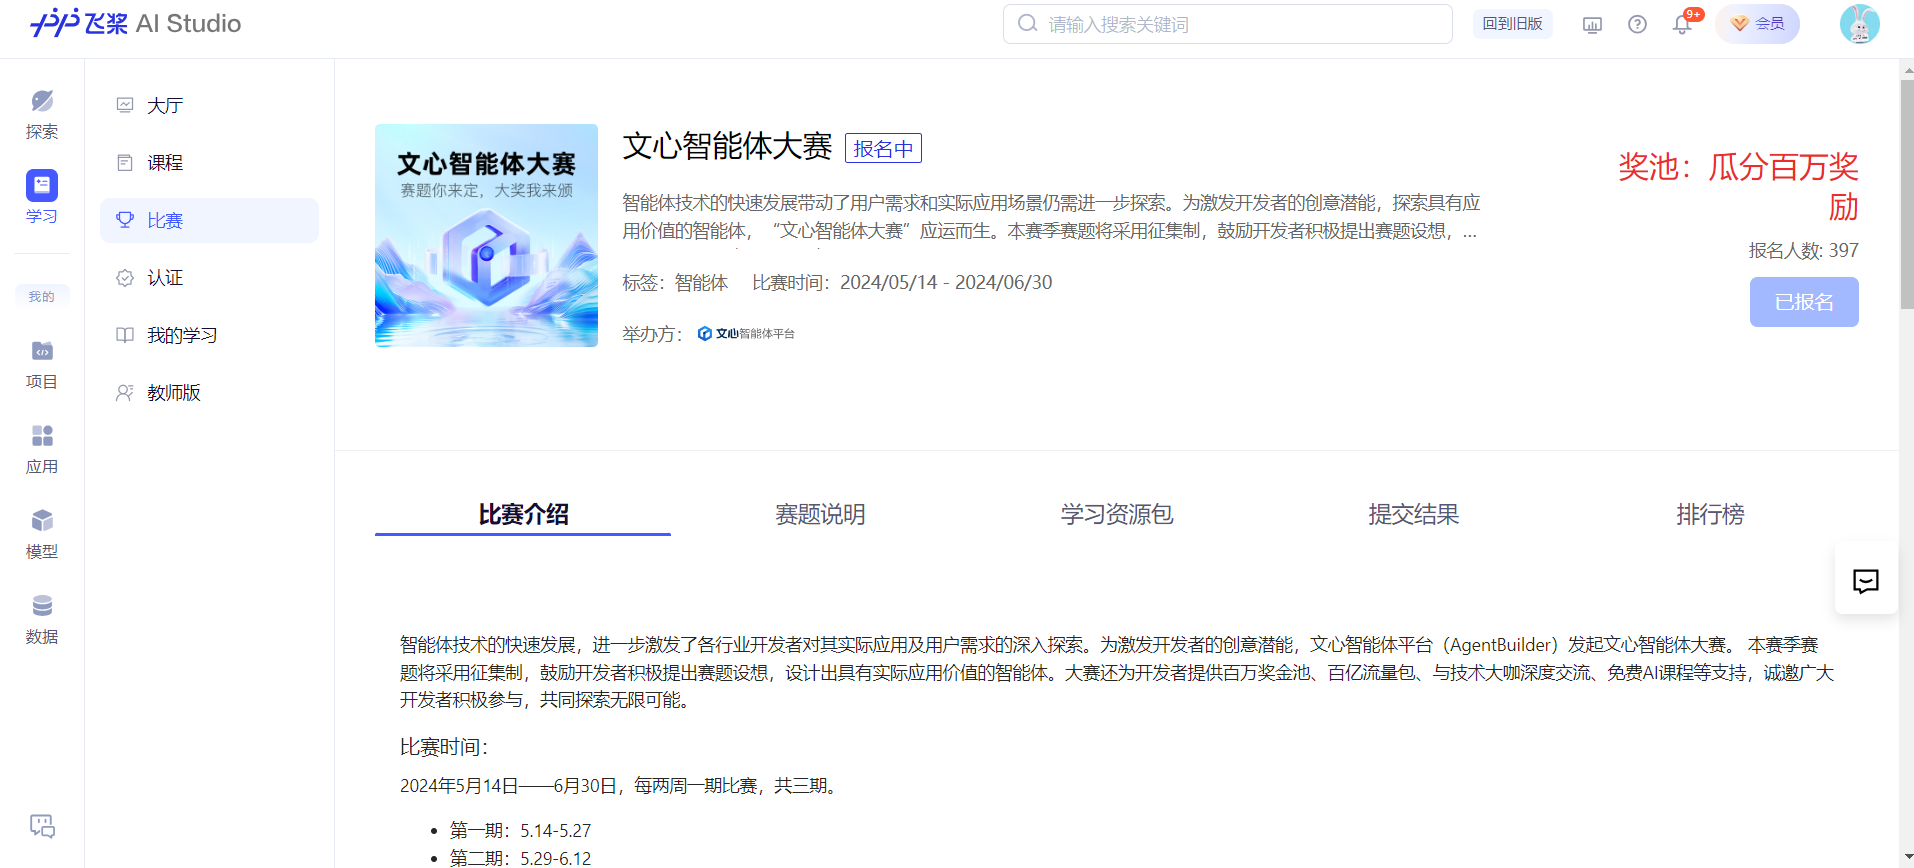Click the trophy icon beside 比赛
Screen dimensions: 1914x868
(125, 220)
